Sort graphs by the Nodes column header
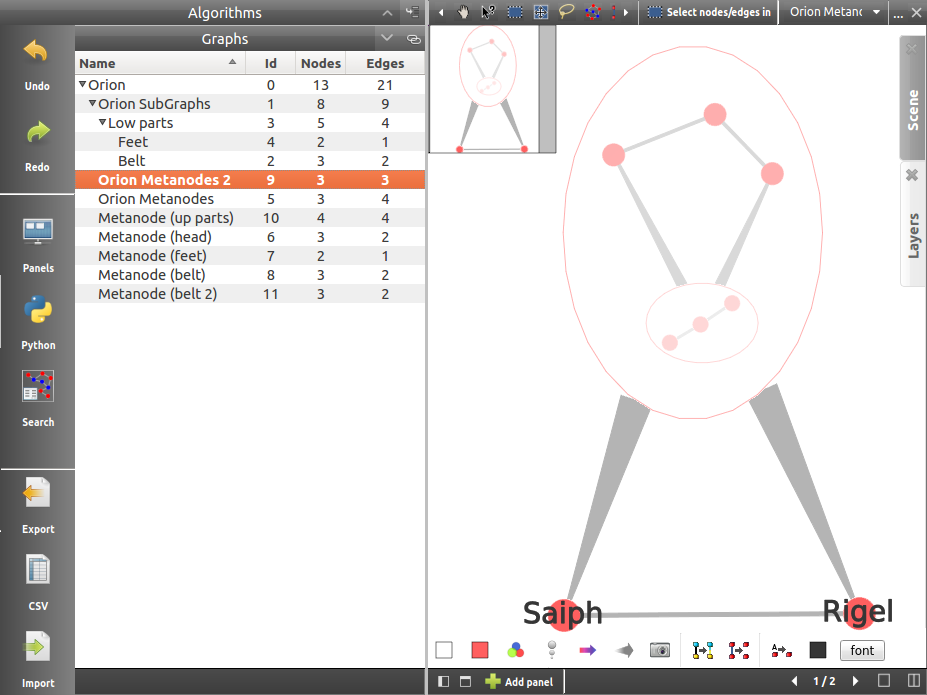The image size is (927, 695). tap(321, 63)
